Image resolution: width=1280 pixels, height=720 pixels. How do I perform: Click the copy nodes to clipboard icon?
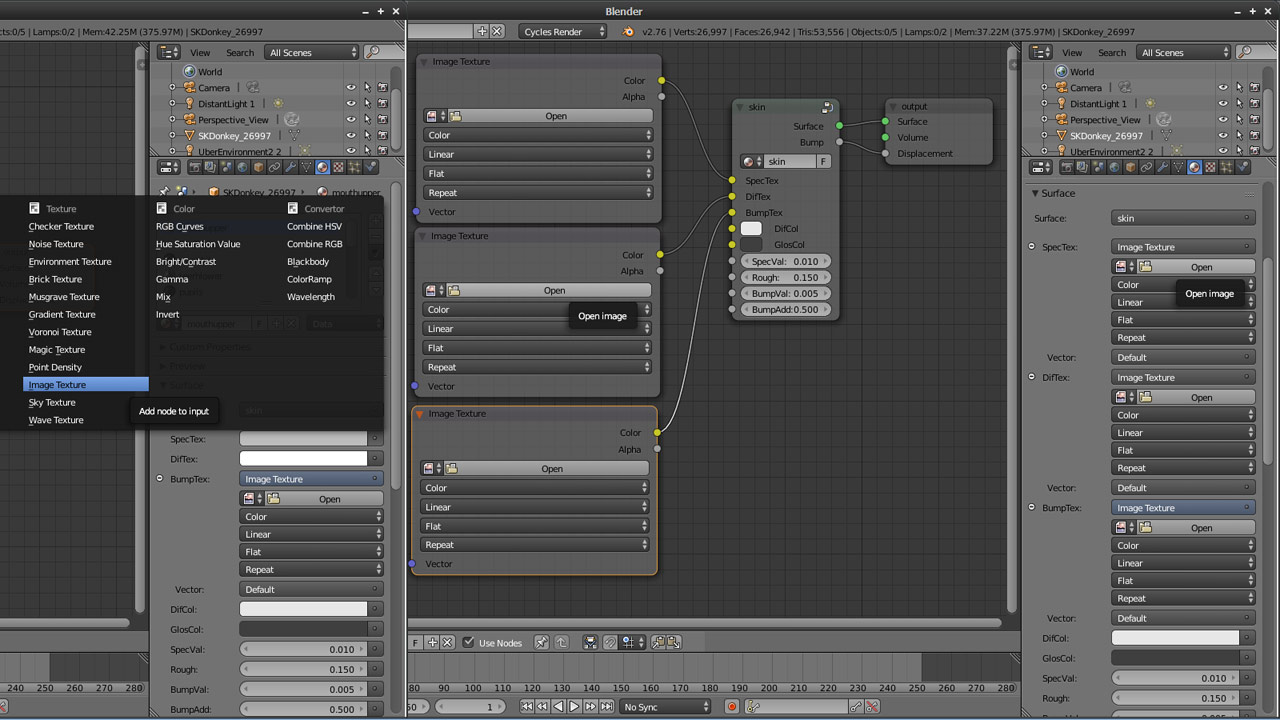(x=660, y=643)
